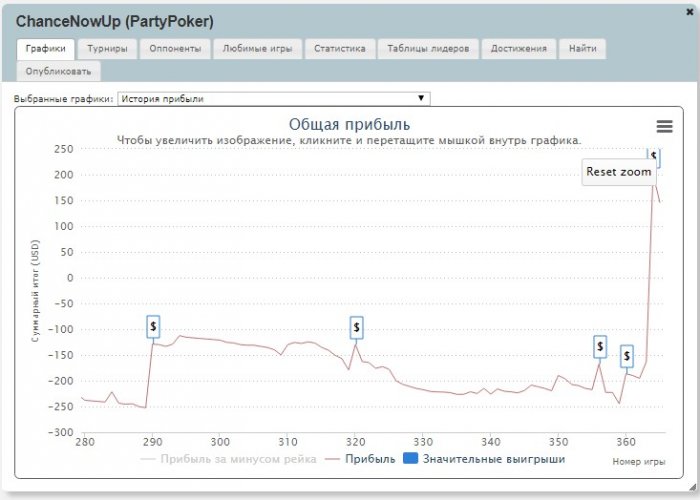Click the Опубликовать tab
Image resolution: width=700 pixels, height=500 pixels.
pyautogui.click(x=58, y=71)
